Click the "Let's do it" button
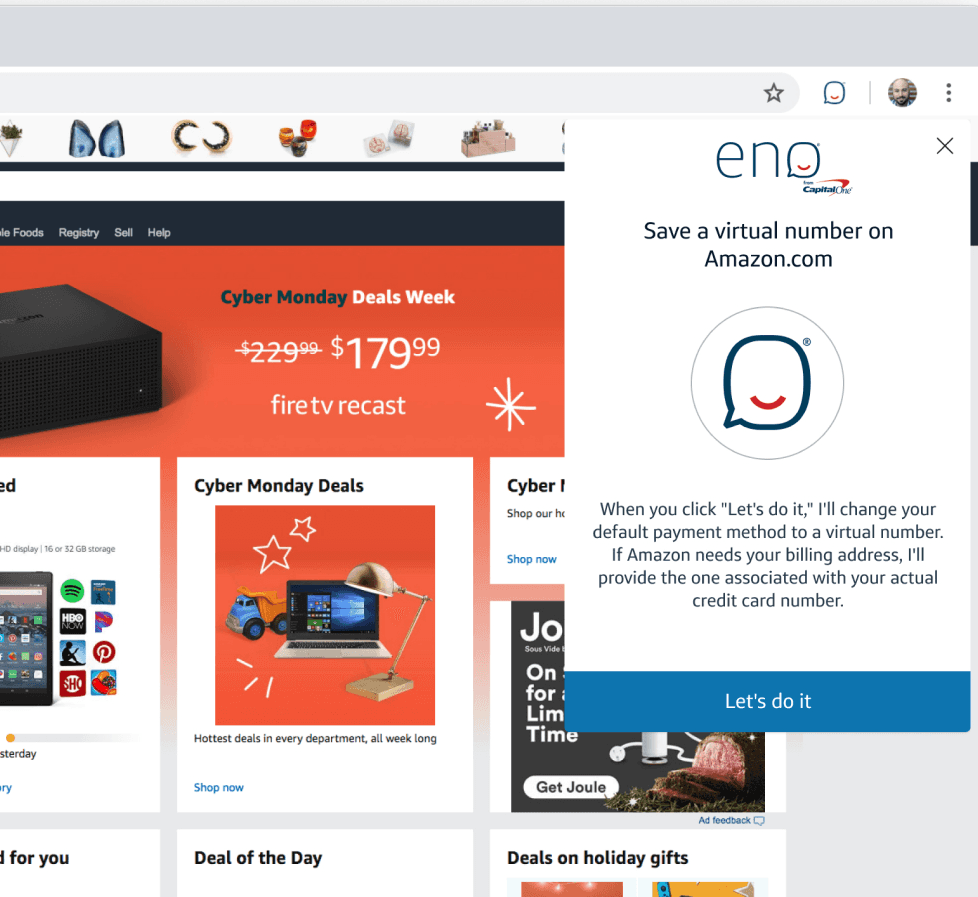Screen dimensions: 978x897 (x=767, y=701)
